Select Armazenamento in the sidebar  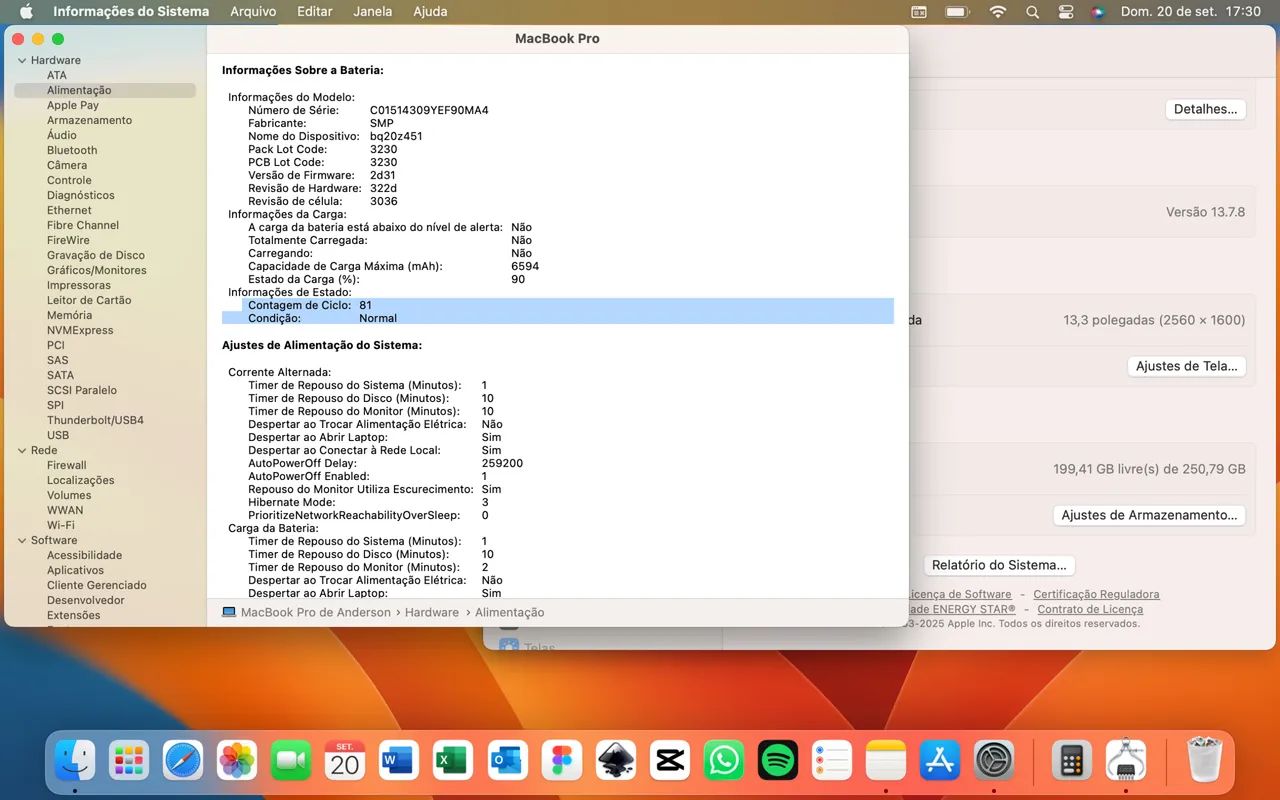[89, 120]
